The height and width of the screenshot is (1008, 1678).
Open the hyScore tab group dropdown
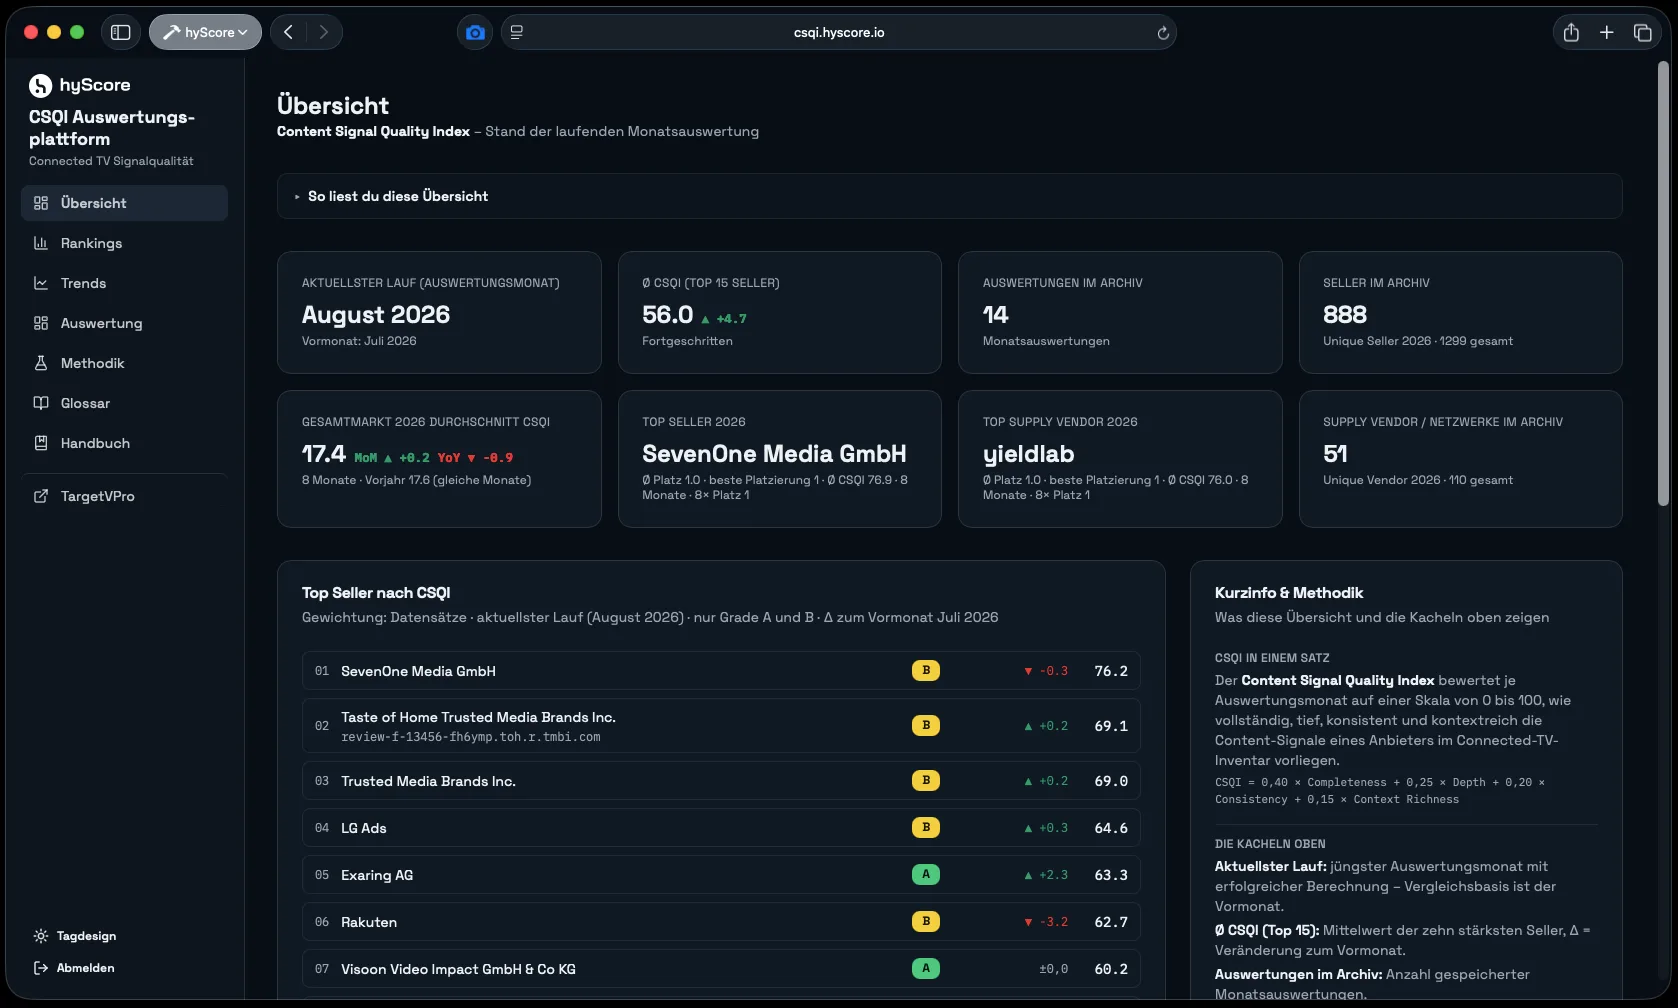tap(205, 32)
